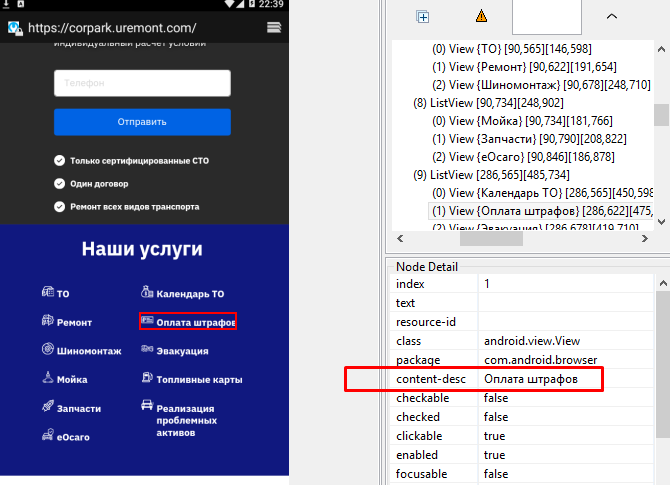Click the Календарь ТО icon
The image size is (670, 485).
click(x=147, y=291)
